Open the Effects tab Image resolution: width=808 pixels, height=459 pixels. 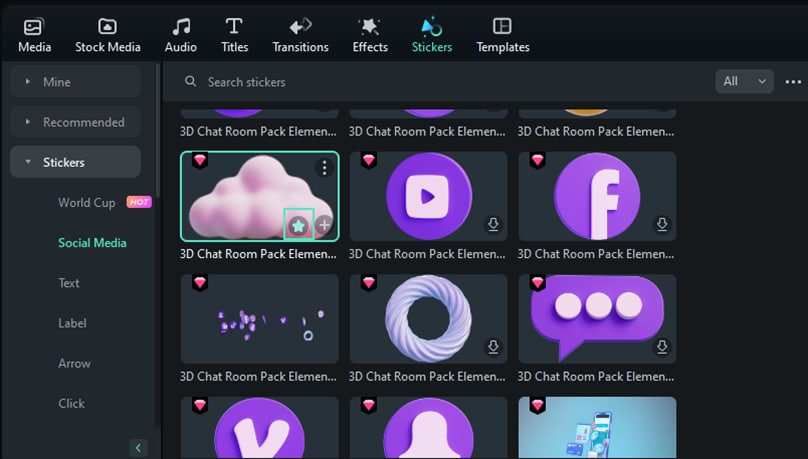pos(370,36)
